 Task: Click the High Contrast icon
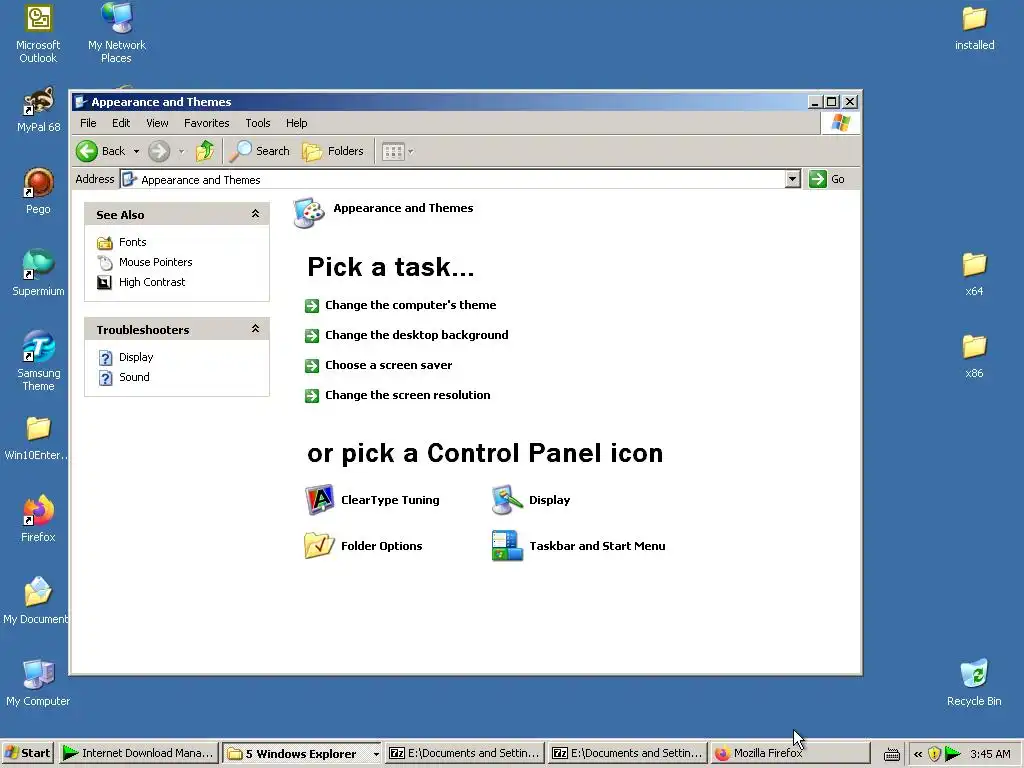pos(104,283)
